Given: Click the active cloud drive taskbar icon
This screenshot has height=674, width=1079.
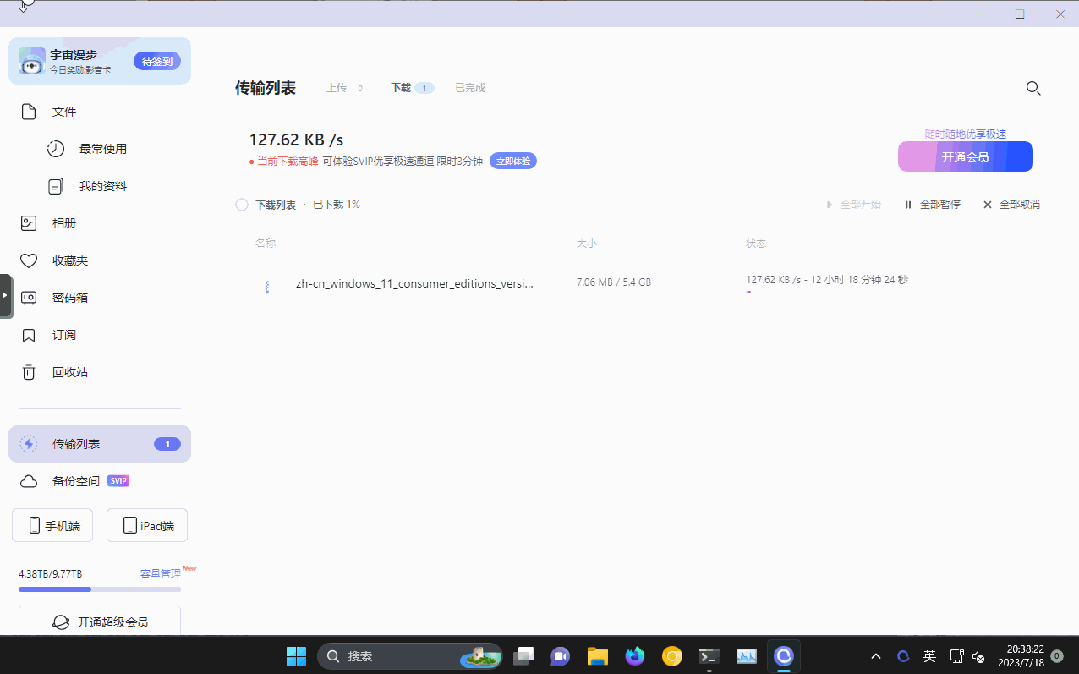Looking at the screenshot, I should 784,656.
